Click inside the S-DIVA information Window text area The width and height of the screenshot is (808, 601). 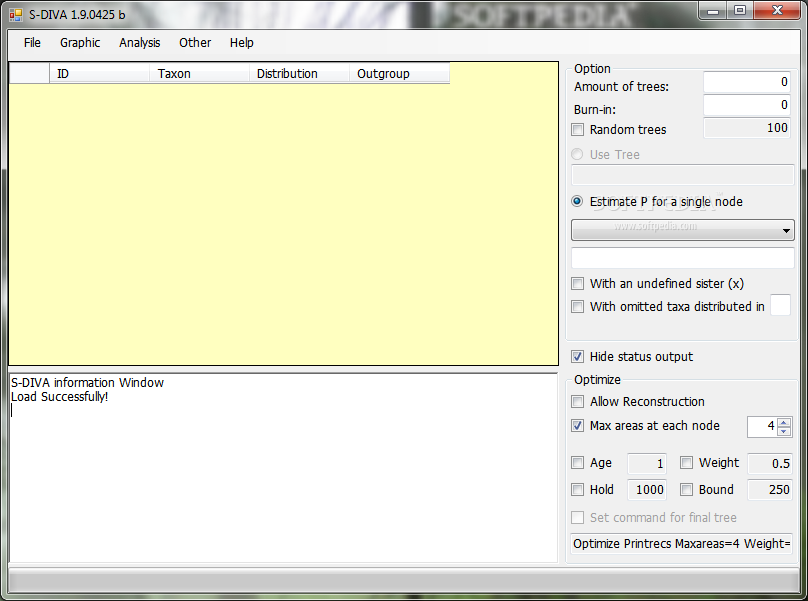[283, 468]
